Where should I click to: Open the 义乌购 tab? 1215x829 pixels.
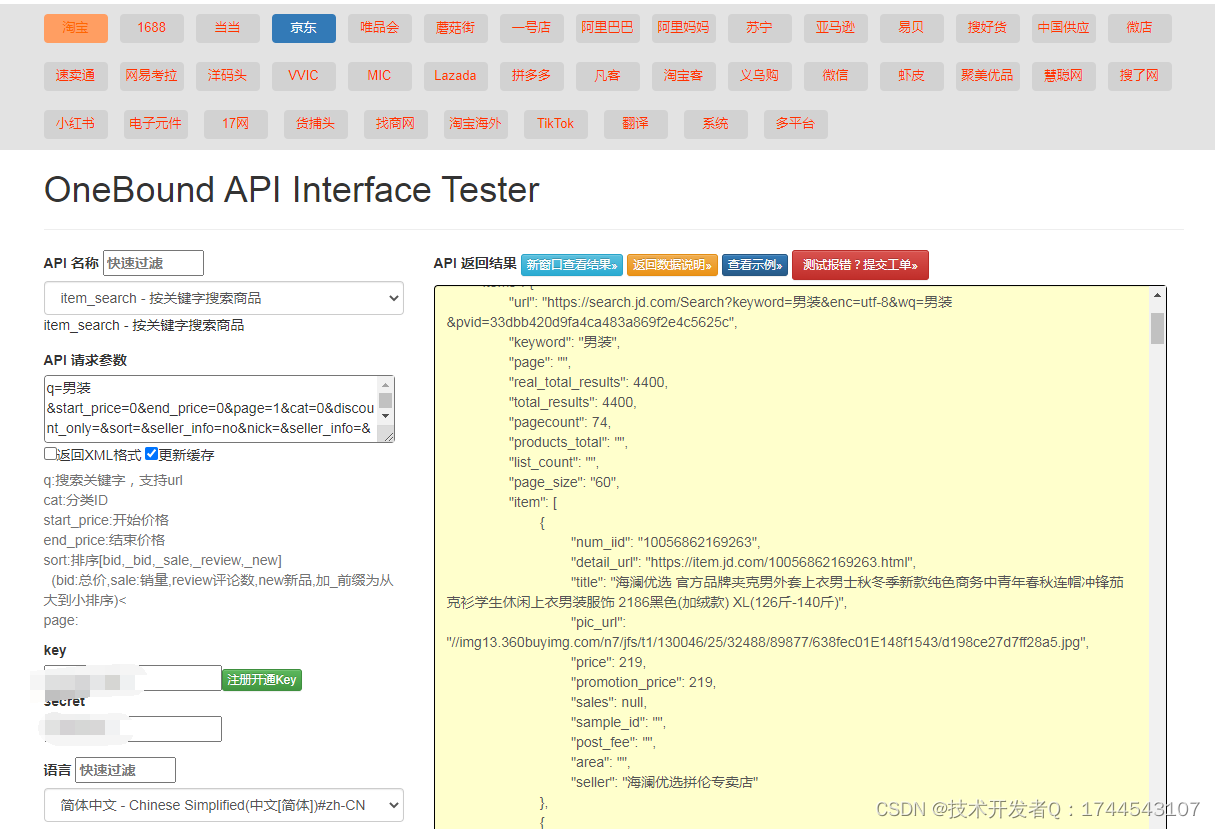click(x=760, y=76)
